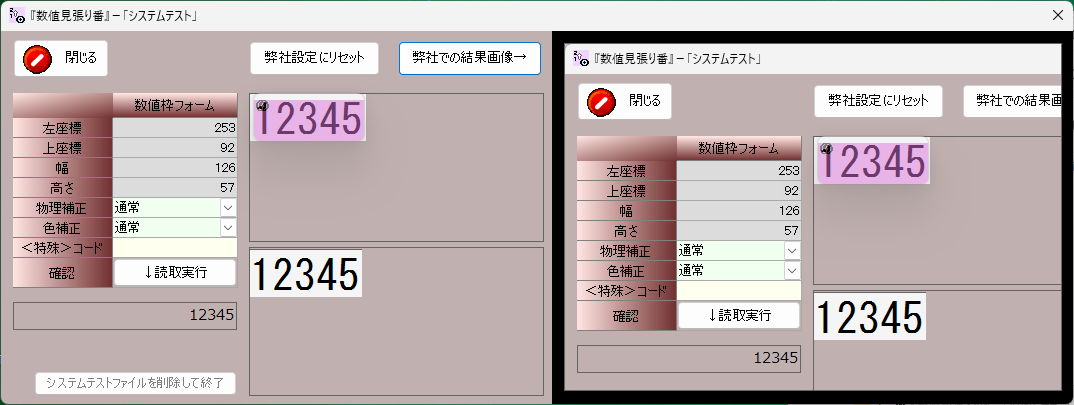1074x405 pixels.
Task: Click システムテストファイルを削除して終了
Action: point(136,383)
